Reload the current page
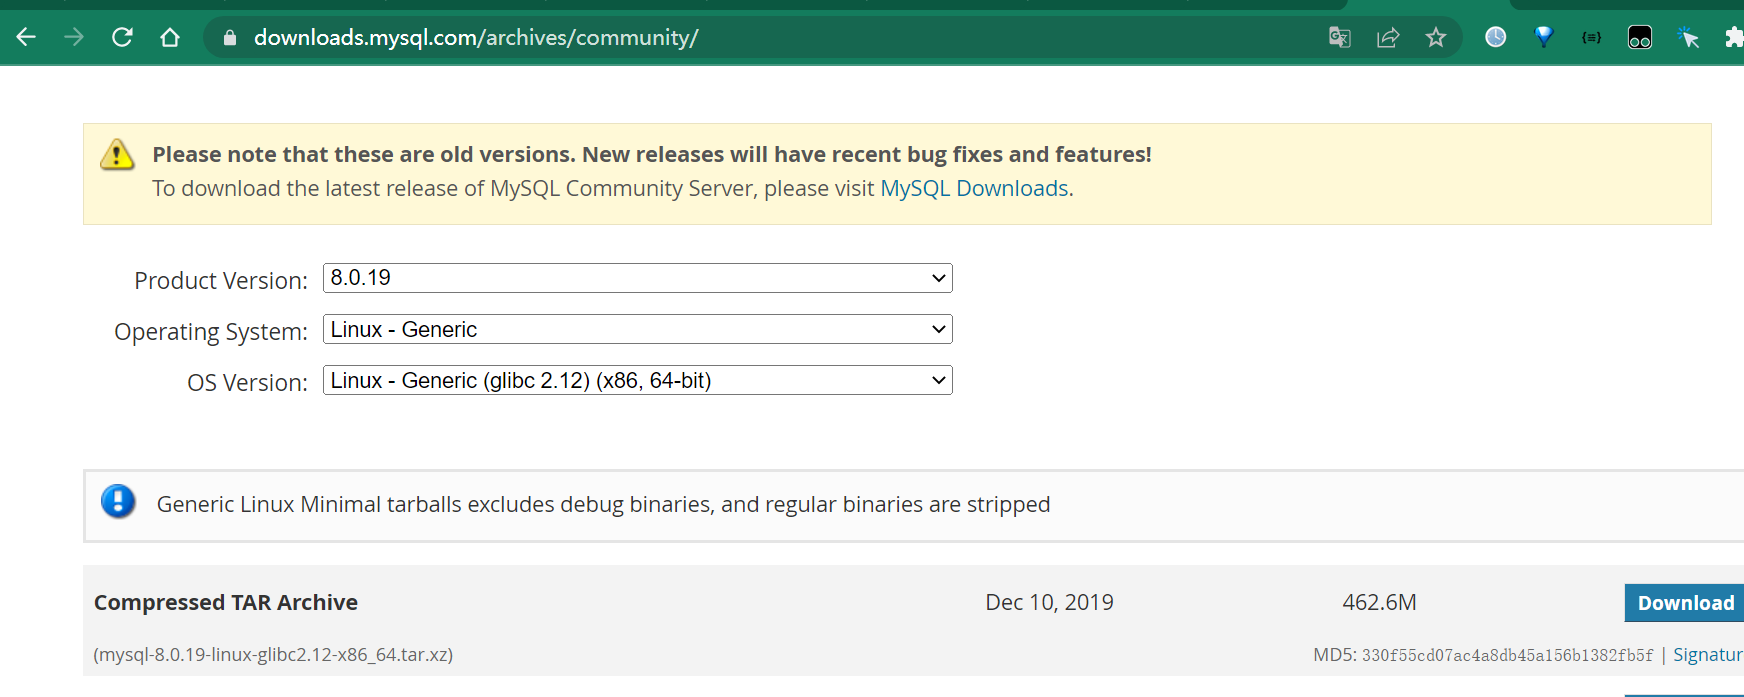This screenshot has height=697, width=1744. (122, 38)
